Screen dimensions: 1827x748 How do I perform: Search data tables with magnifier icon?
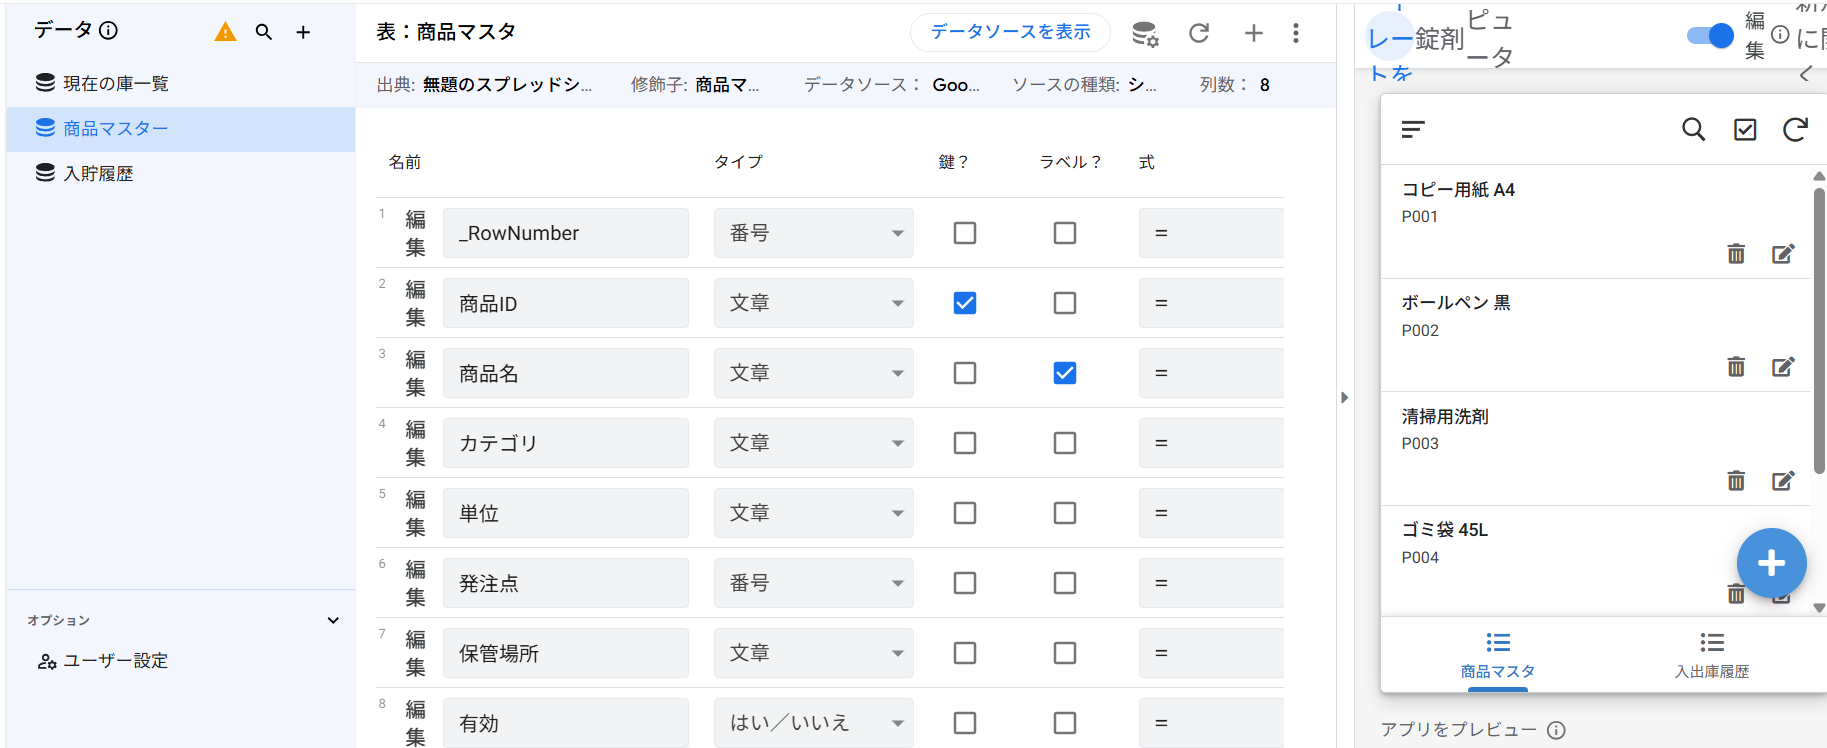point(264,32)
